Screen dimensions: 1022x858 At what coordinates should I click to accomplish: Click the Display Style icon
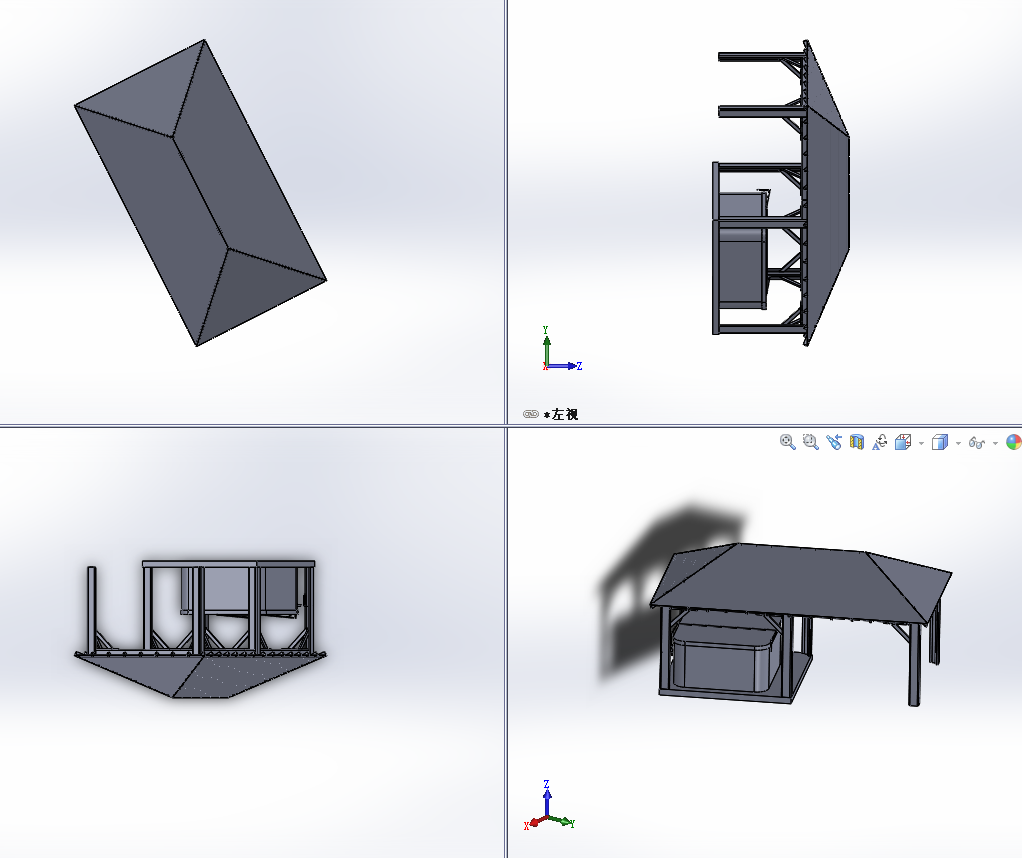coord(940,442)
